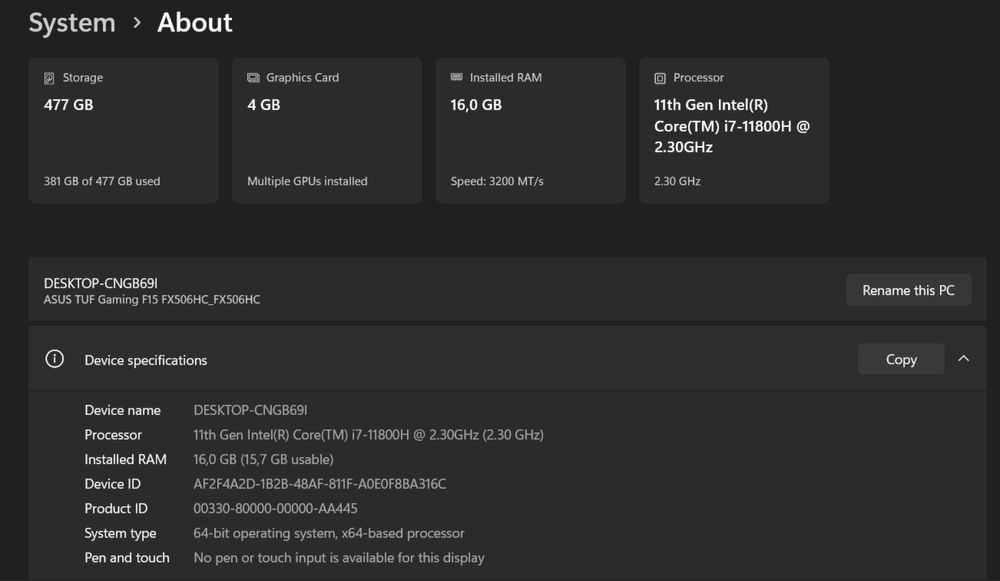Click the About page heading

click(195, 23)
